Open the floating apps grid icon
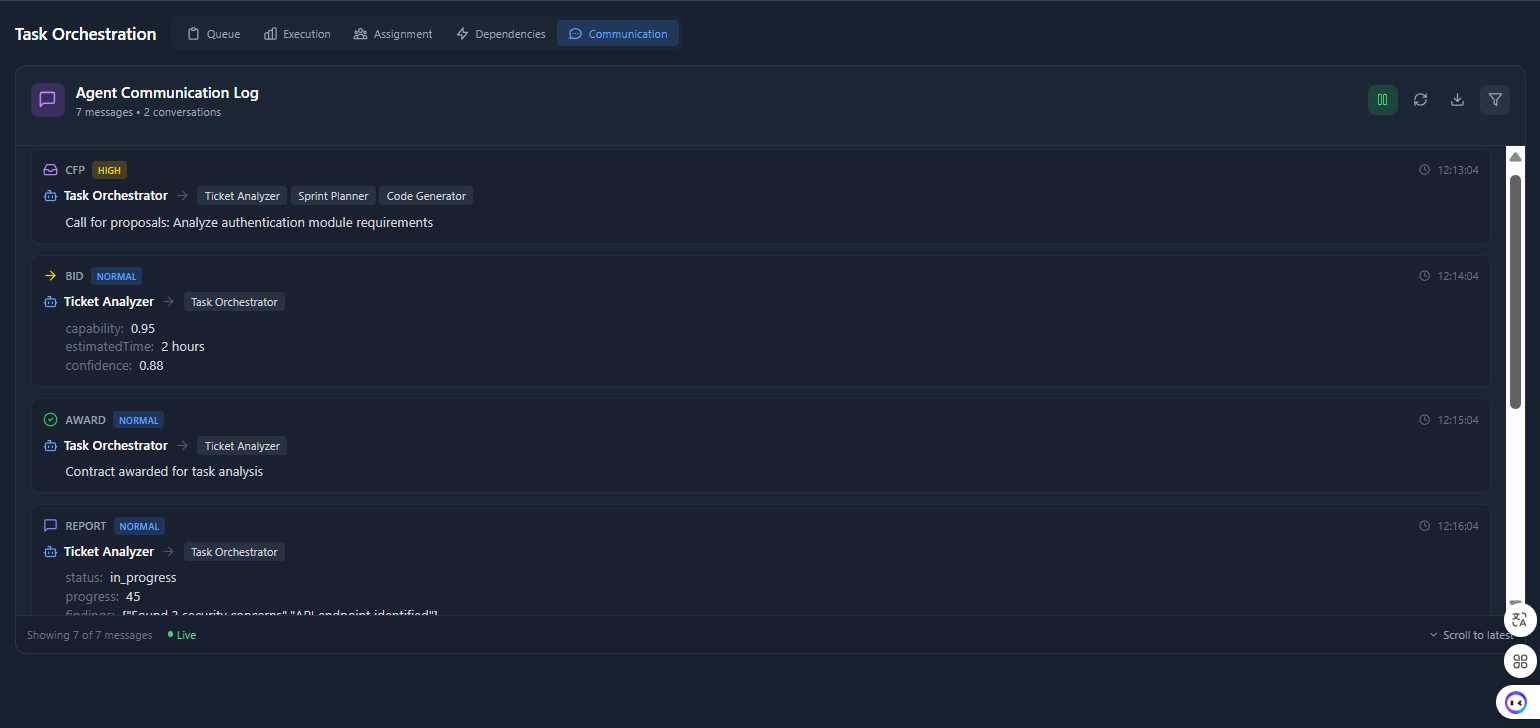The width and height of the screenshot is (1540, 728). (x=1520, y=661)
